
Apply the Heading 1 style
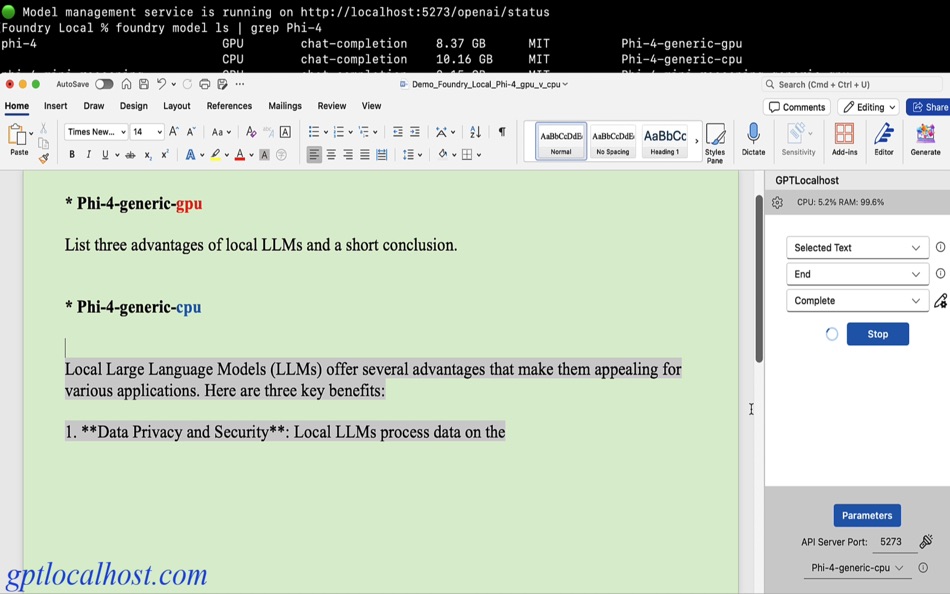pos(665,141)
